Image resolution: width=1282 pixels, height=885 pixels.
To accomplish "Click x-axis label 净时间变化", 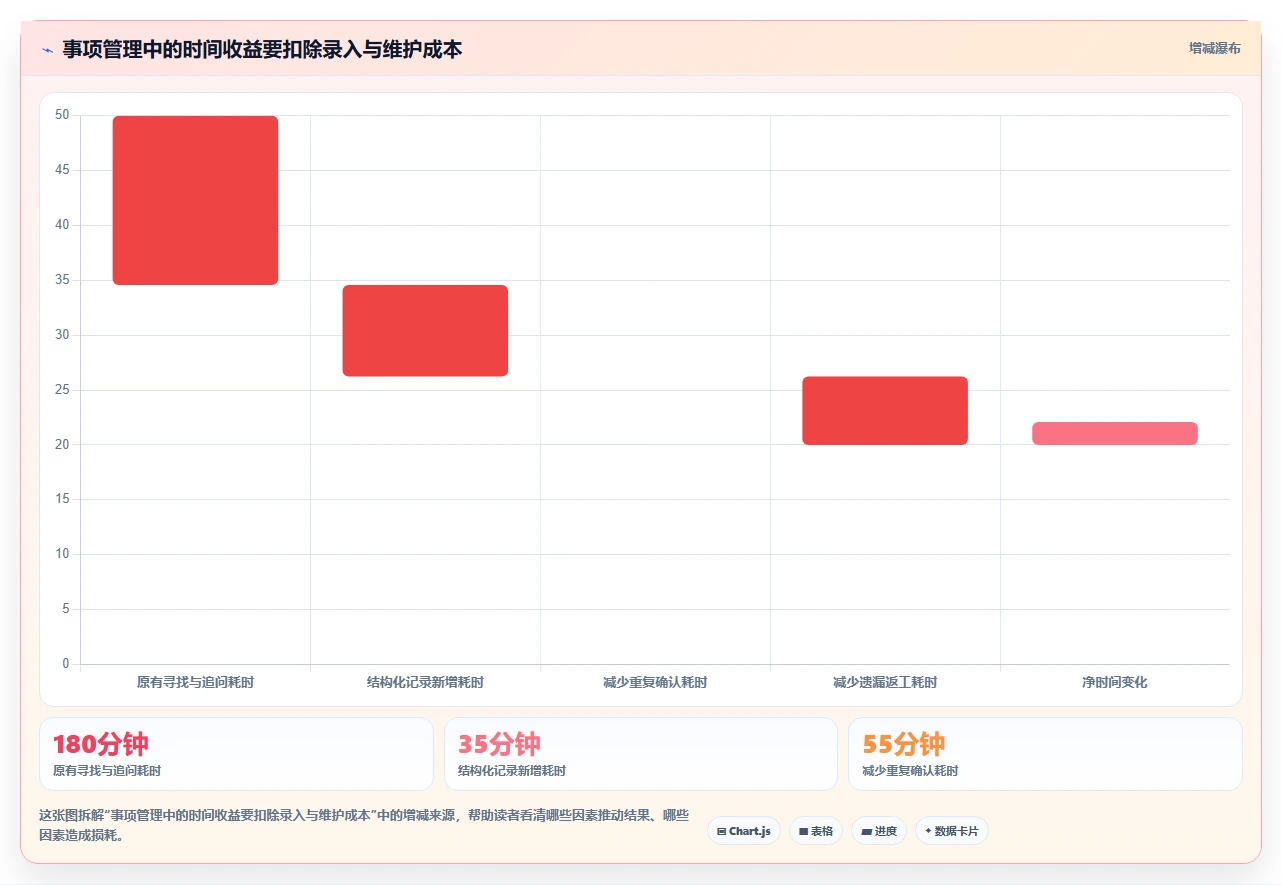I will 1115,683.
